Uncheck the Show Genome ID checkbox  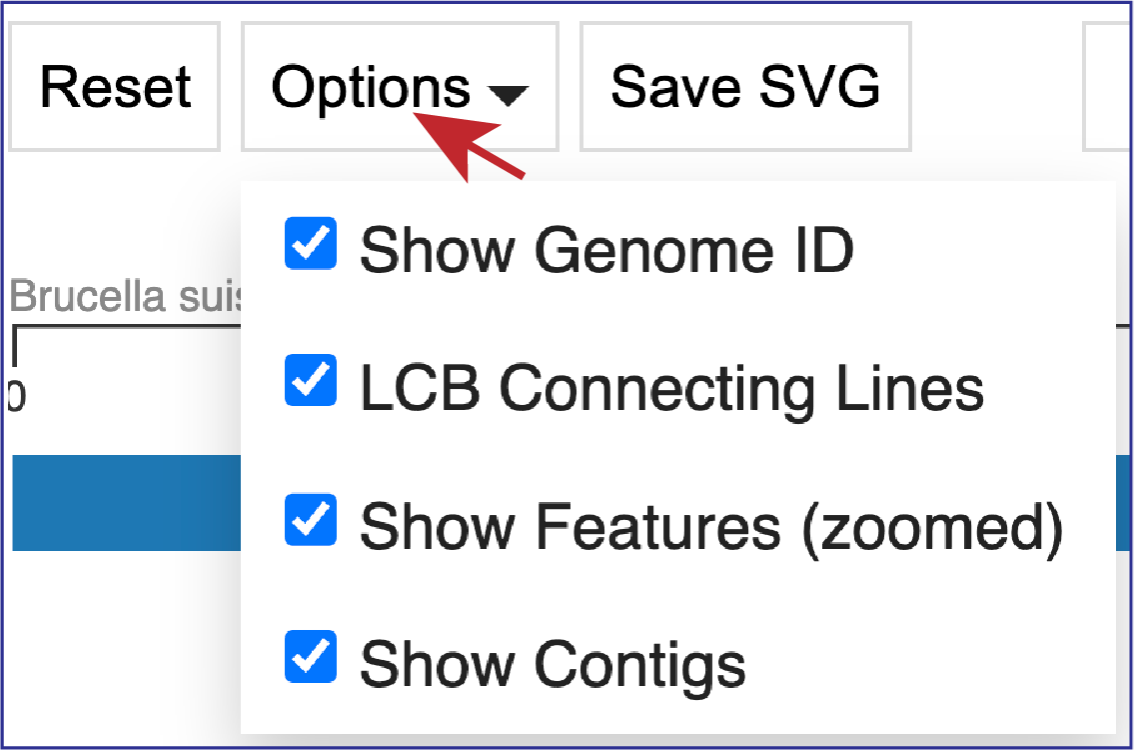[310, 244]
